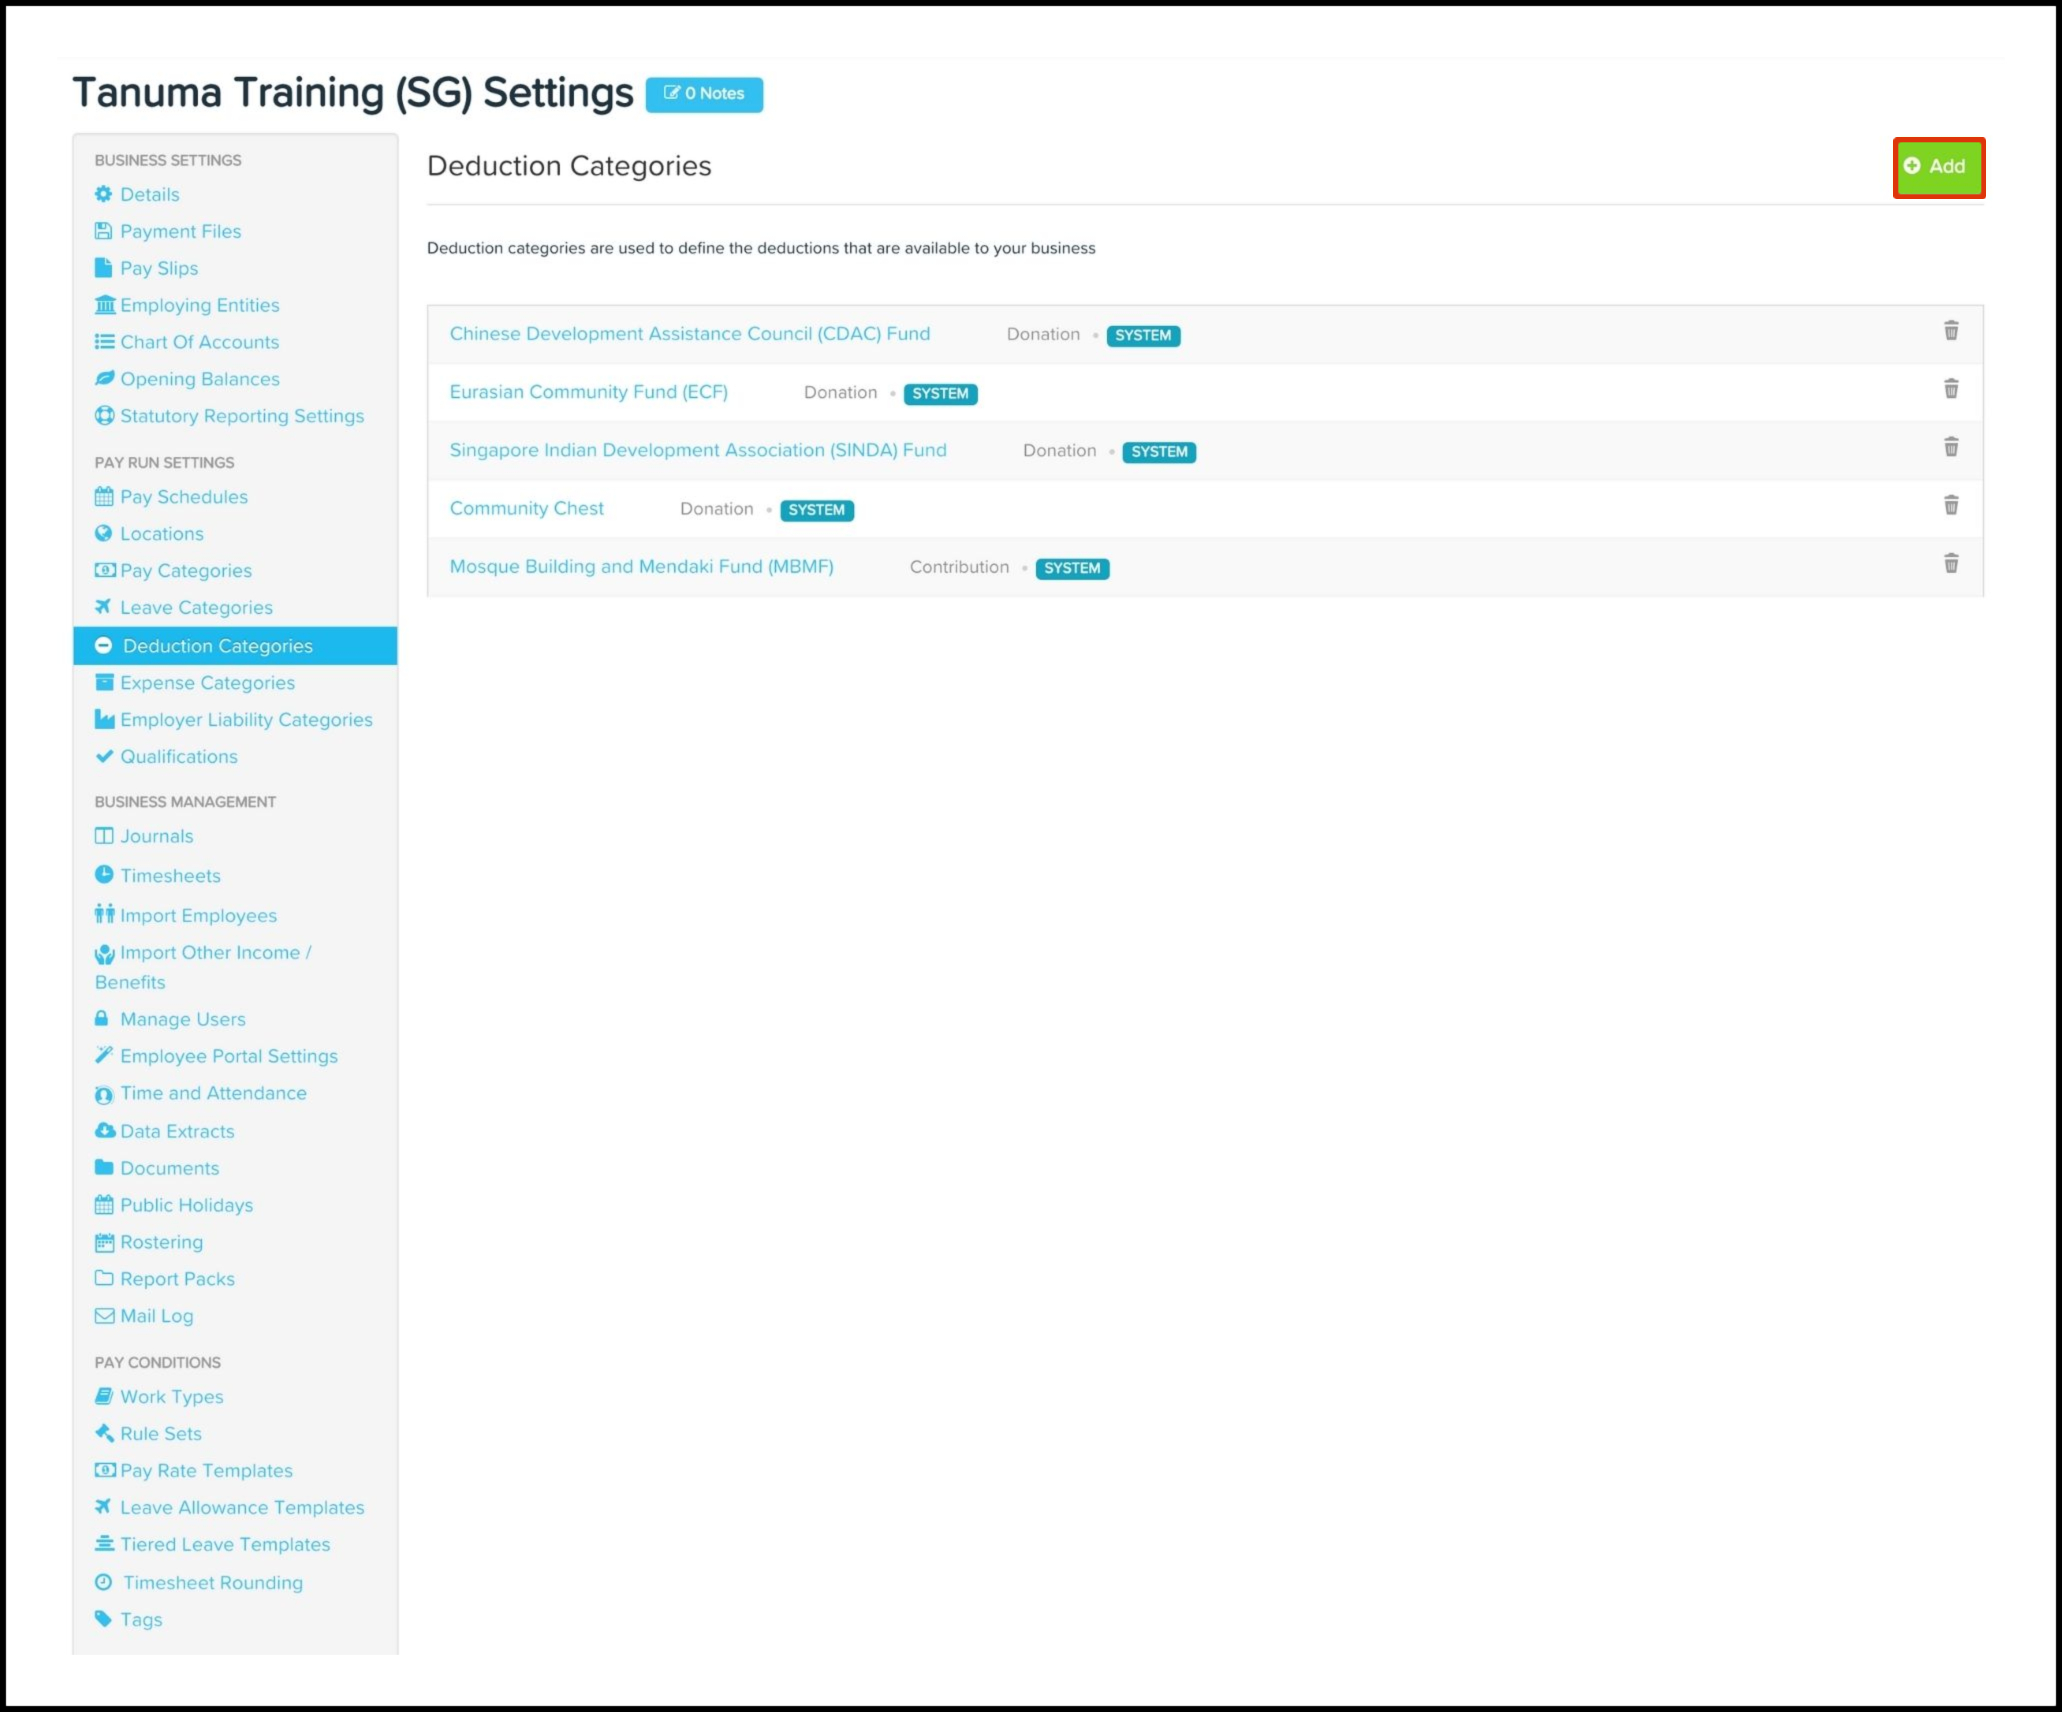Open Community Chest category link
This screenshot has height=1712, width=2062.
(x=526, y=508)
